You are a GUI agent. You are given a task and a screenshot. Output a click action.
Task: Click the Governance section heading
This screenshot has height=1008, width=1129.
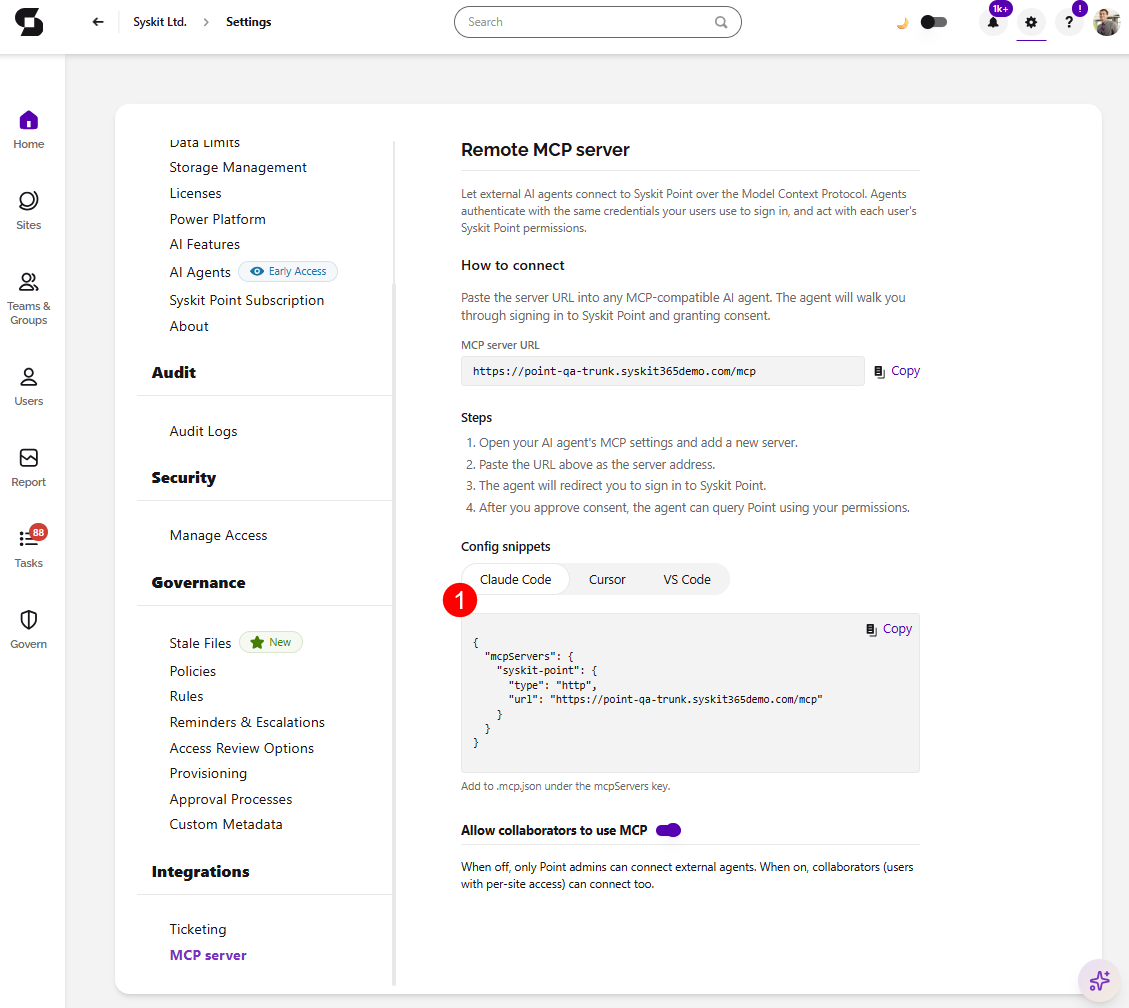tap(199, 582)
